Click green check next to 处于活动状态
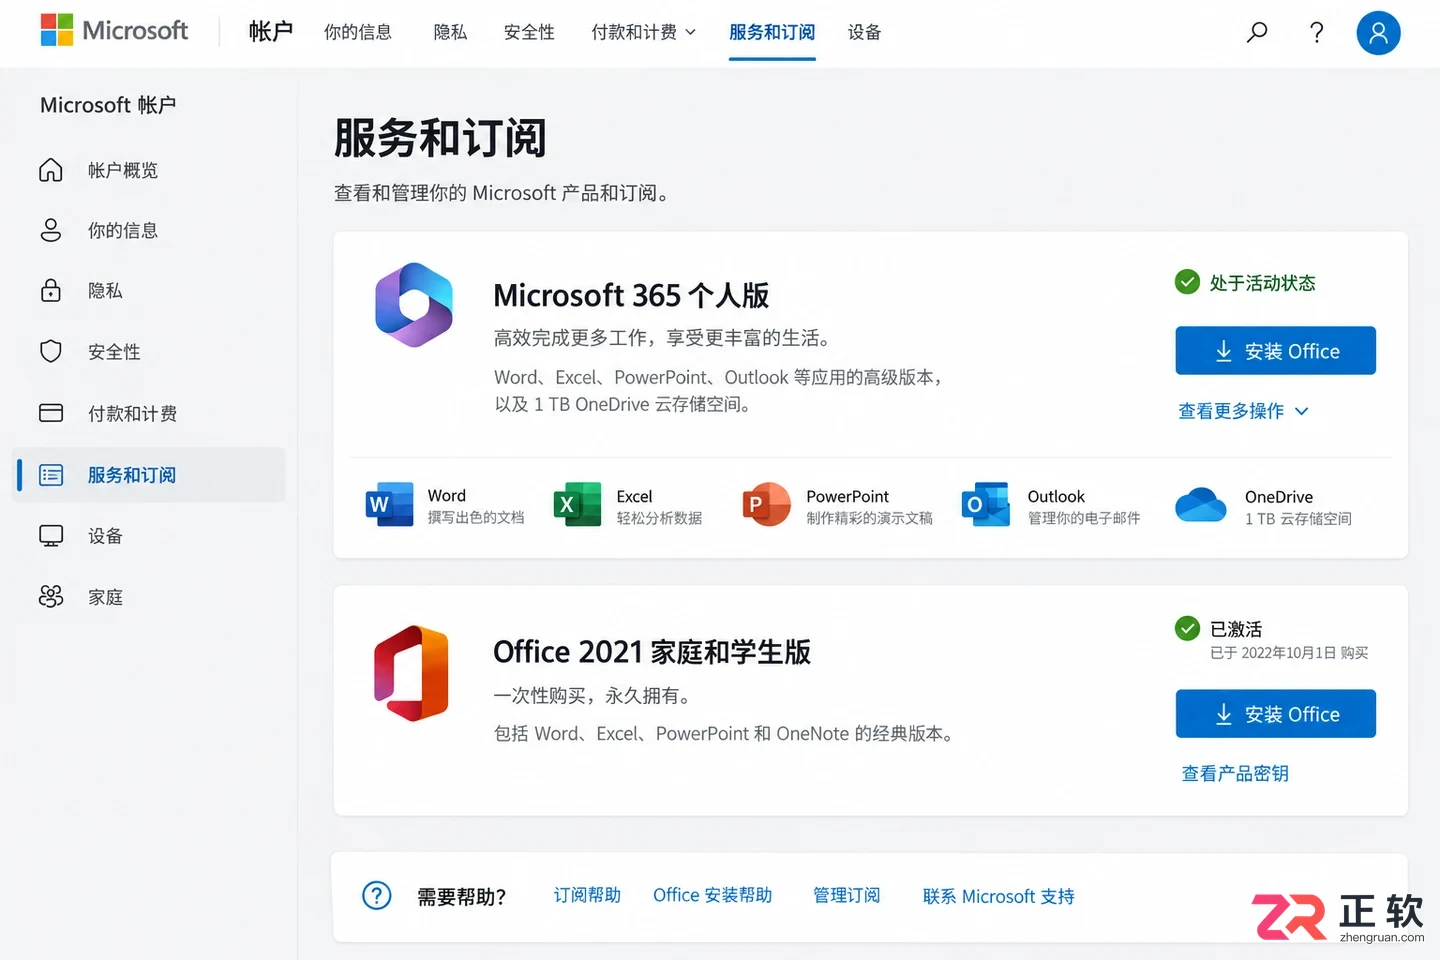The height and width of the screenshot is (960, 1440). point(1187,282)
